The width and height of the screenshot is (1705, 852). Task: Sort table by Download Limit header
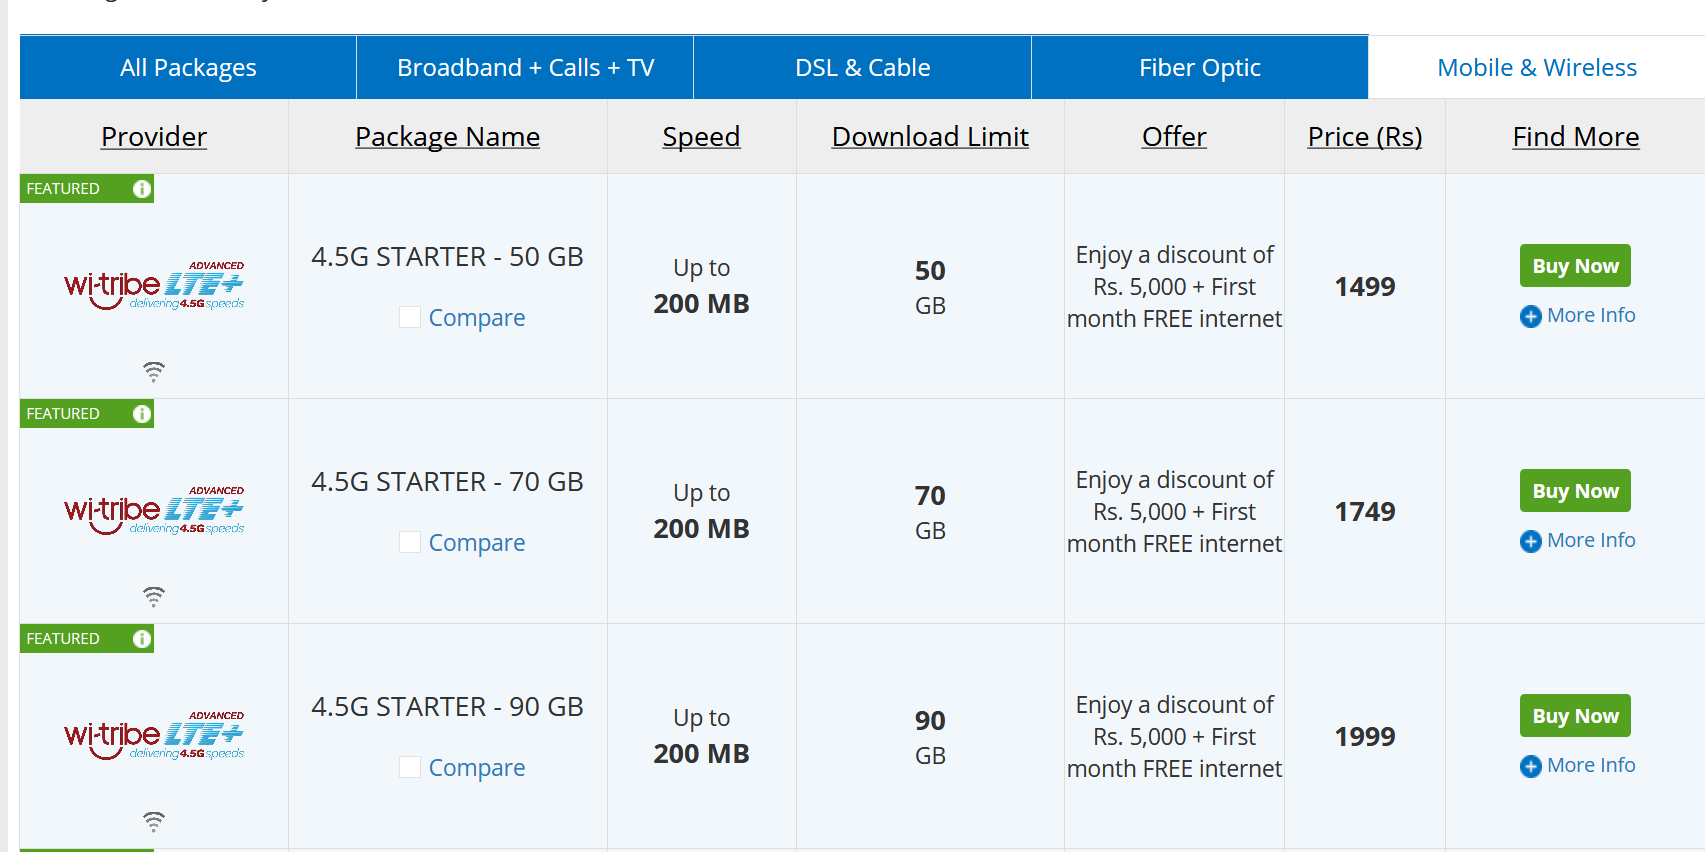pyautogui.click(x=930, y=137)
